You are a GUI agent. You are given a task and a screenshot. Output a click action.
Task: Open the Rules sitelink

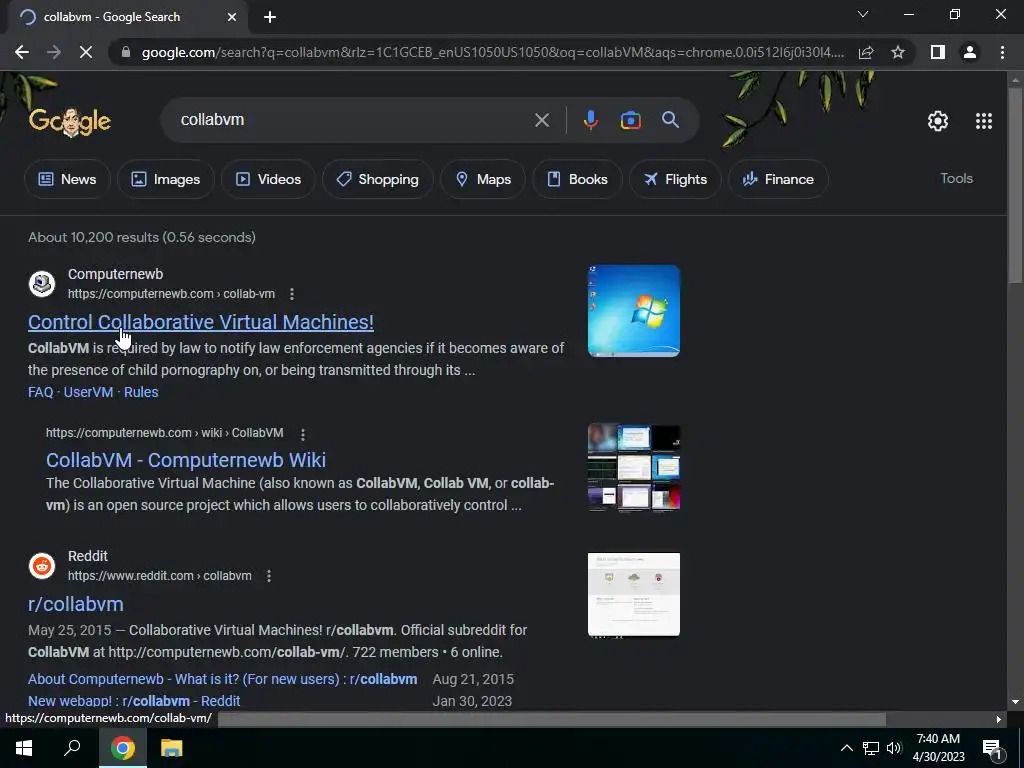pos(141,392)
